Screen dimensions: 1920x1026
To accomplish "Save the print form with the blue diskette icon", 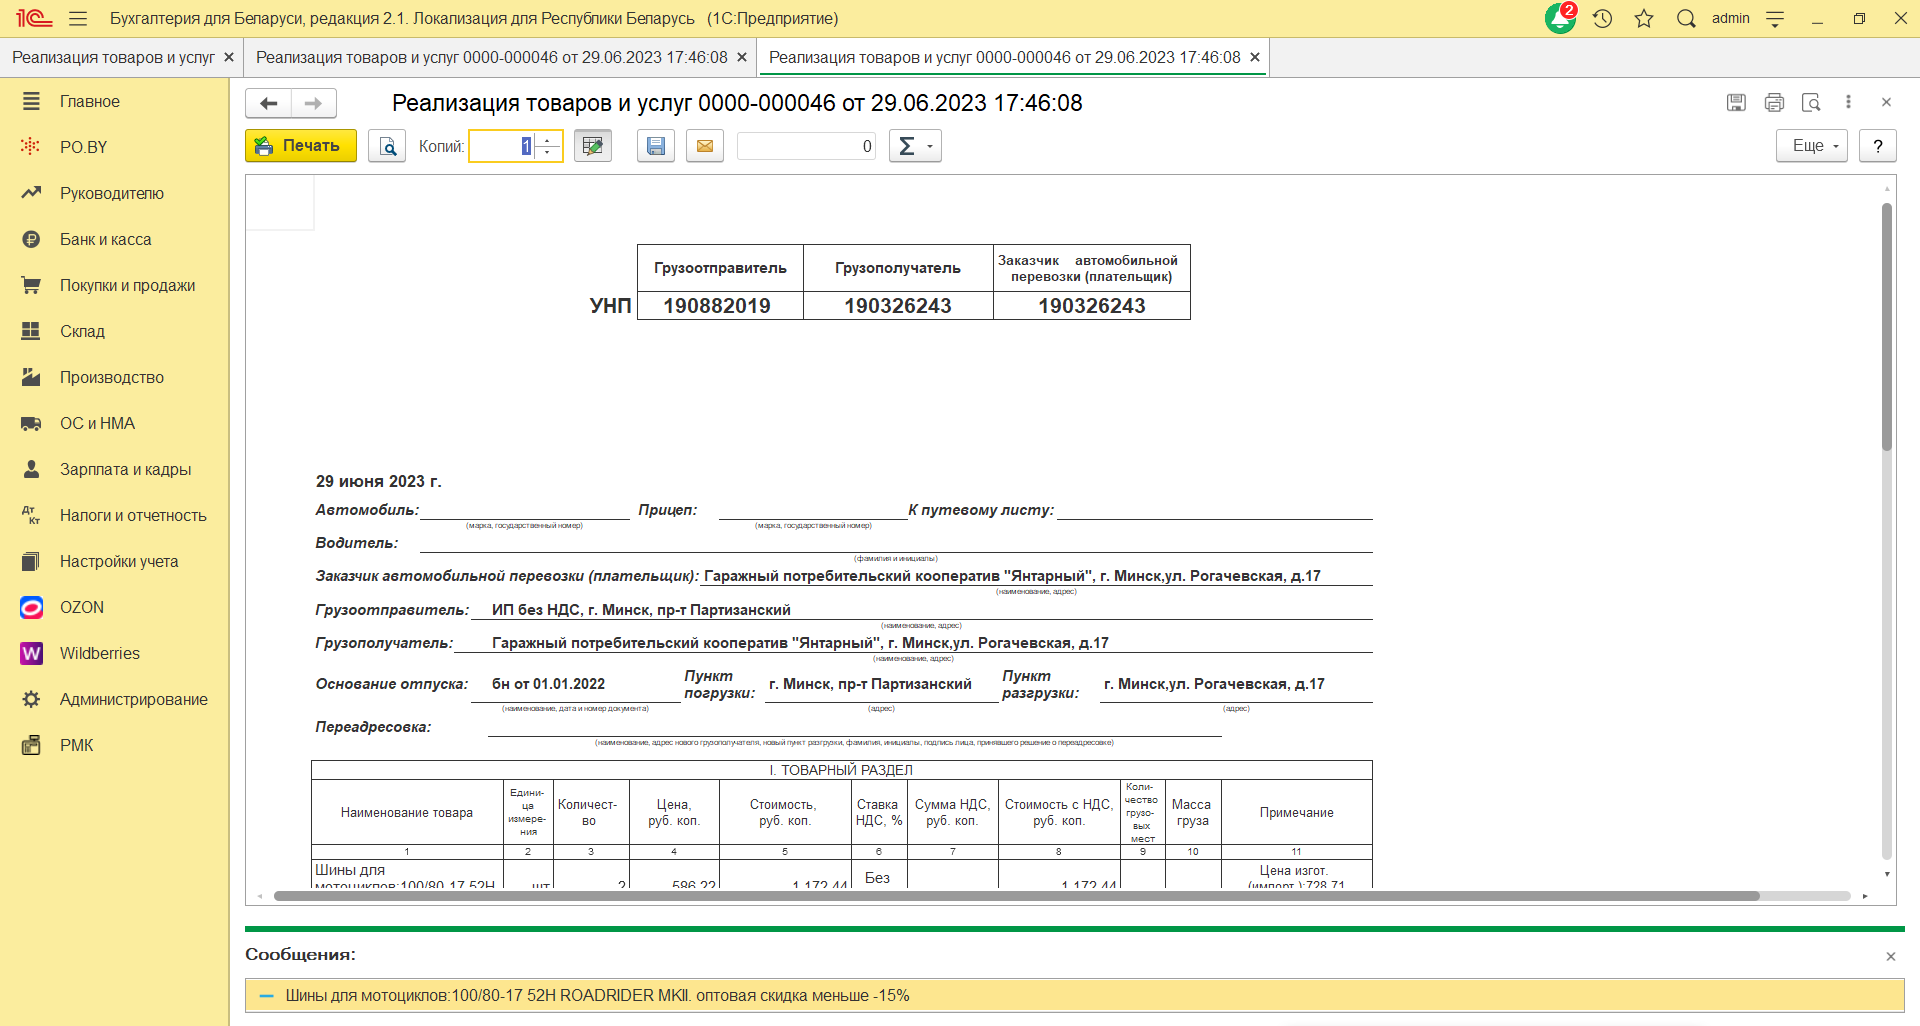I will click(x=656, y=146).
